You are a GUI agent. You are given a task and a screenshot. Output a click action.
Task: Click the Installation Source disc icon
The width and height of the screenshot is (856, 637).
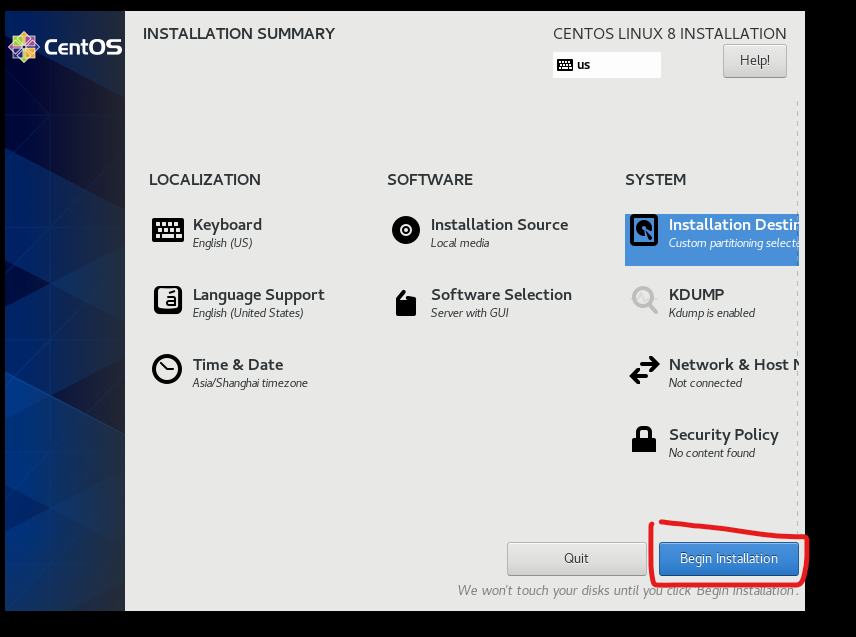[406, 230]
